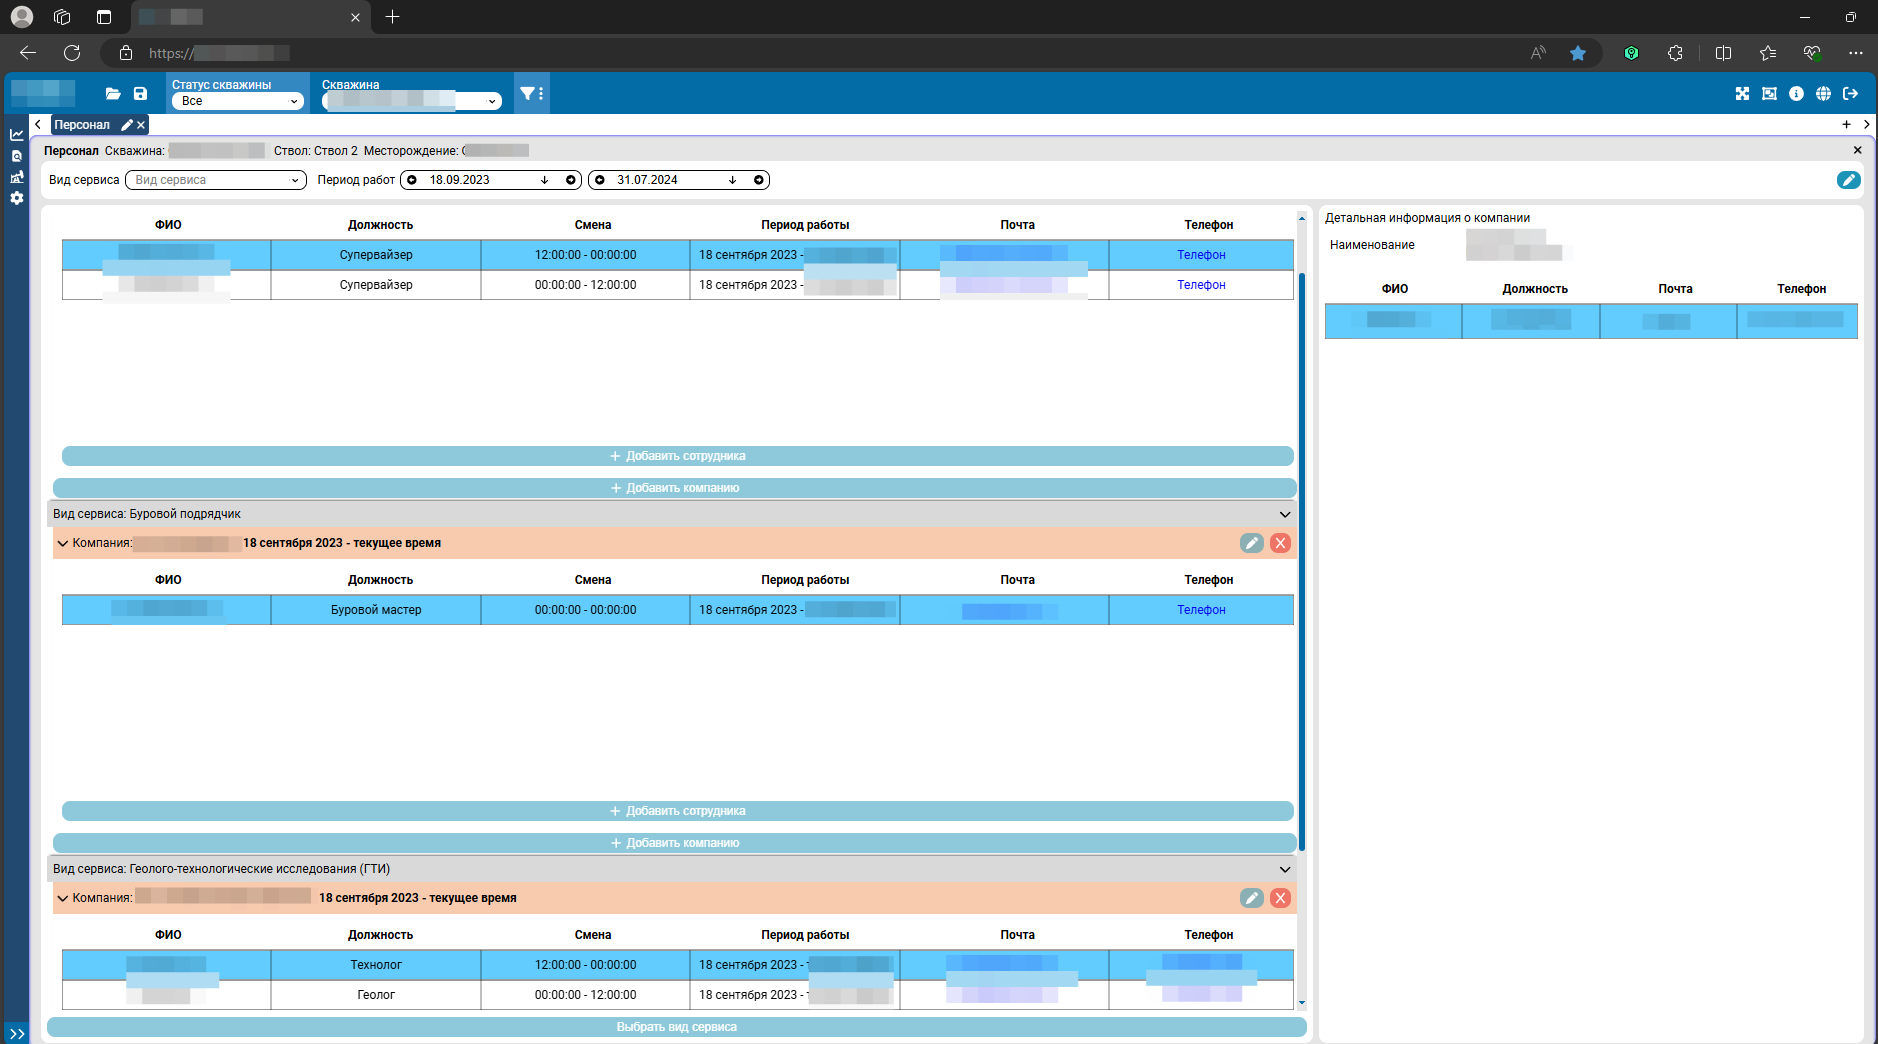Click the fullscreen expand arrows icon
The height and width of the screenshot is (1044, 1878).
click(x=1742, y=94)
